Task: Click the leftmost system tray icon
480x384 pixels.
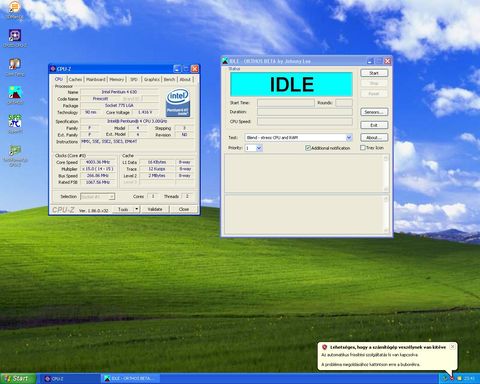Action: click(444, 378)
